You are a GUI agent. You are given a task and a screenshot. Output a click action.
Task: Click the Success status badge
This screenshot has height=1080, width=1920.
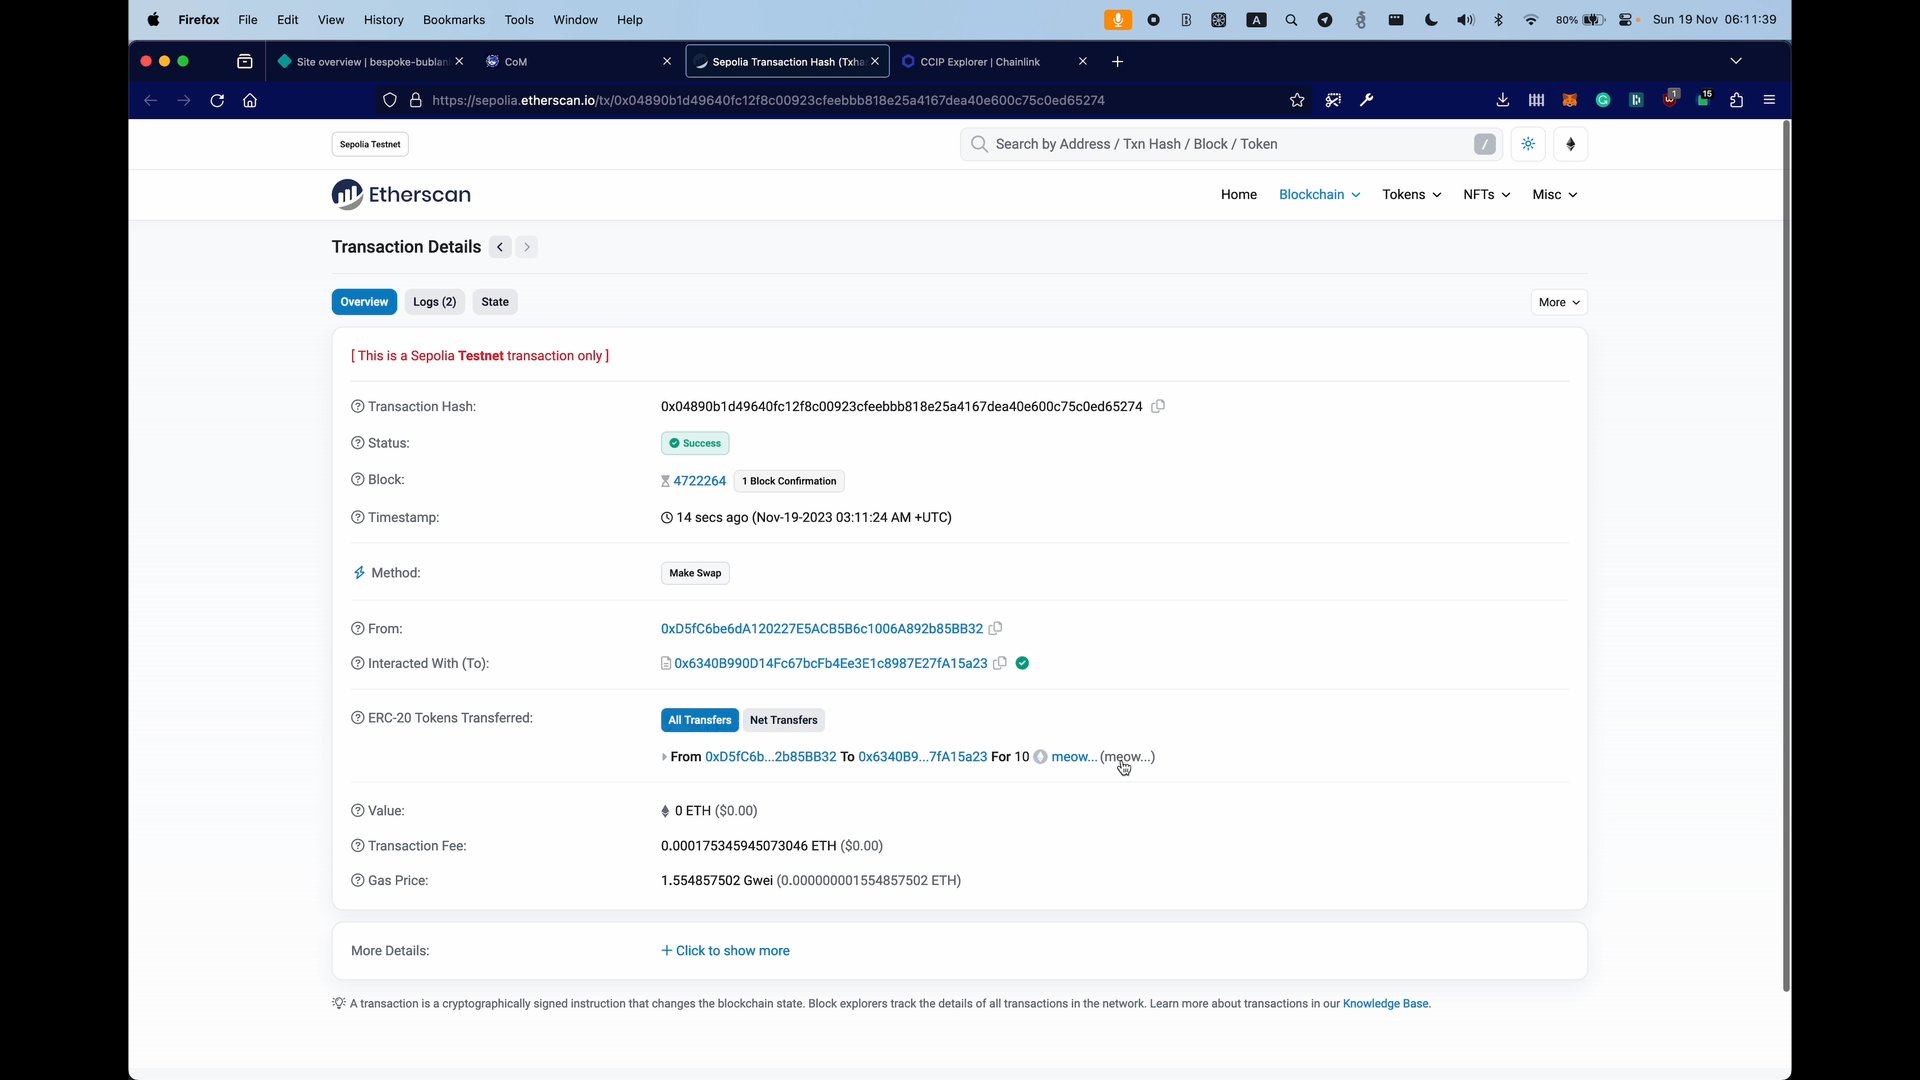coord(695,443)
